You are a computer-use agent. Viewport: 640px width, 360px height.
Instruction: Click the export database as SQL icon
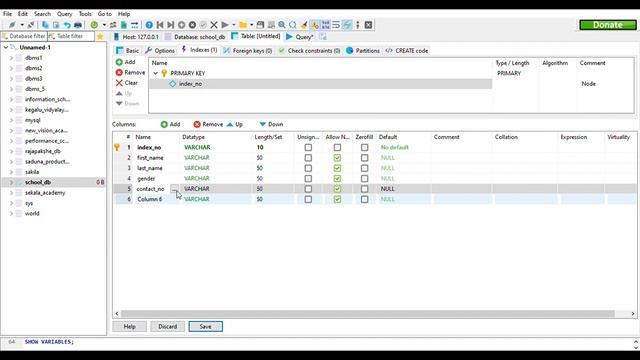124,25
